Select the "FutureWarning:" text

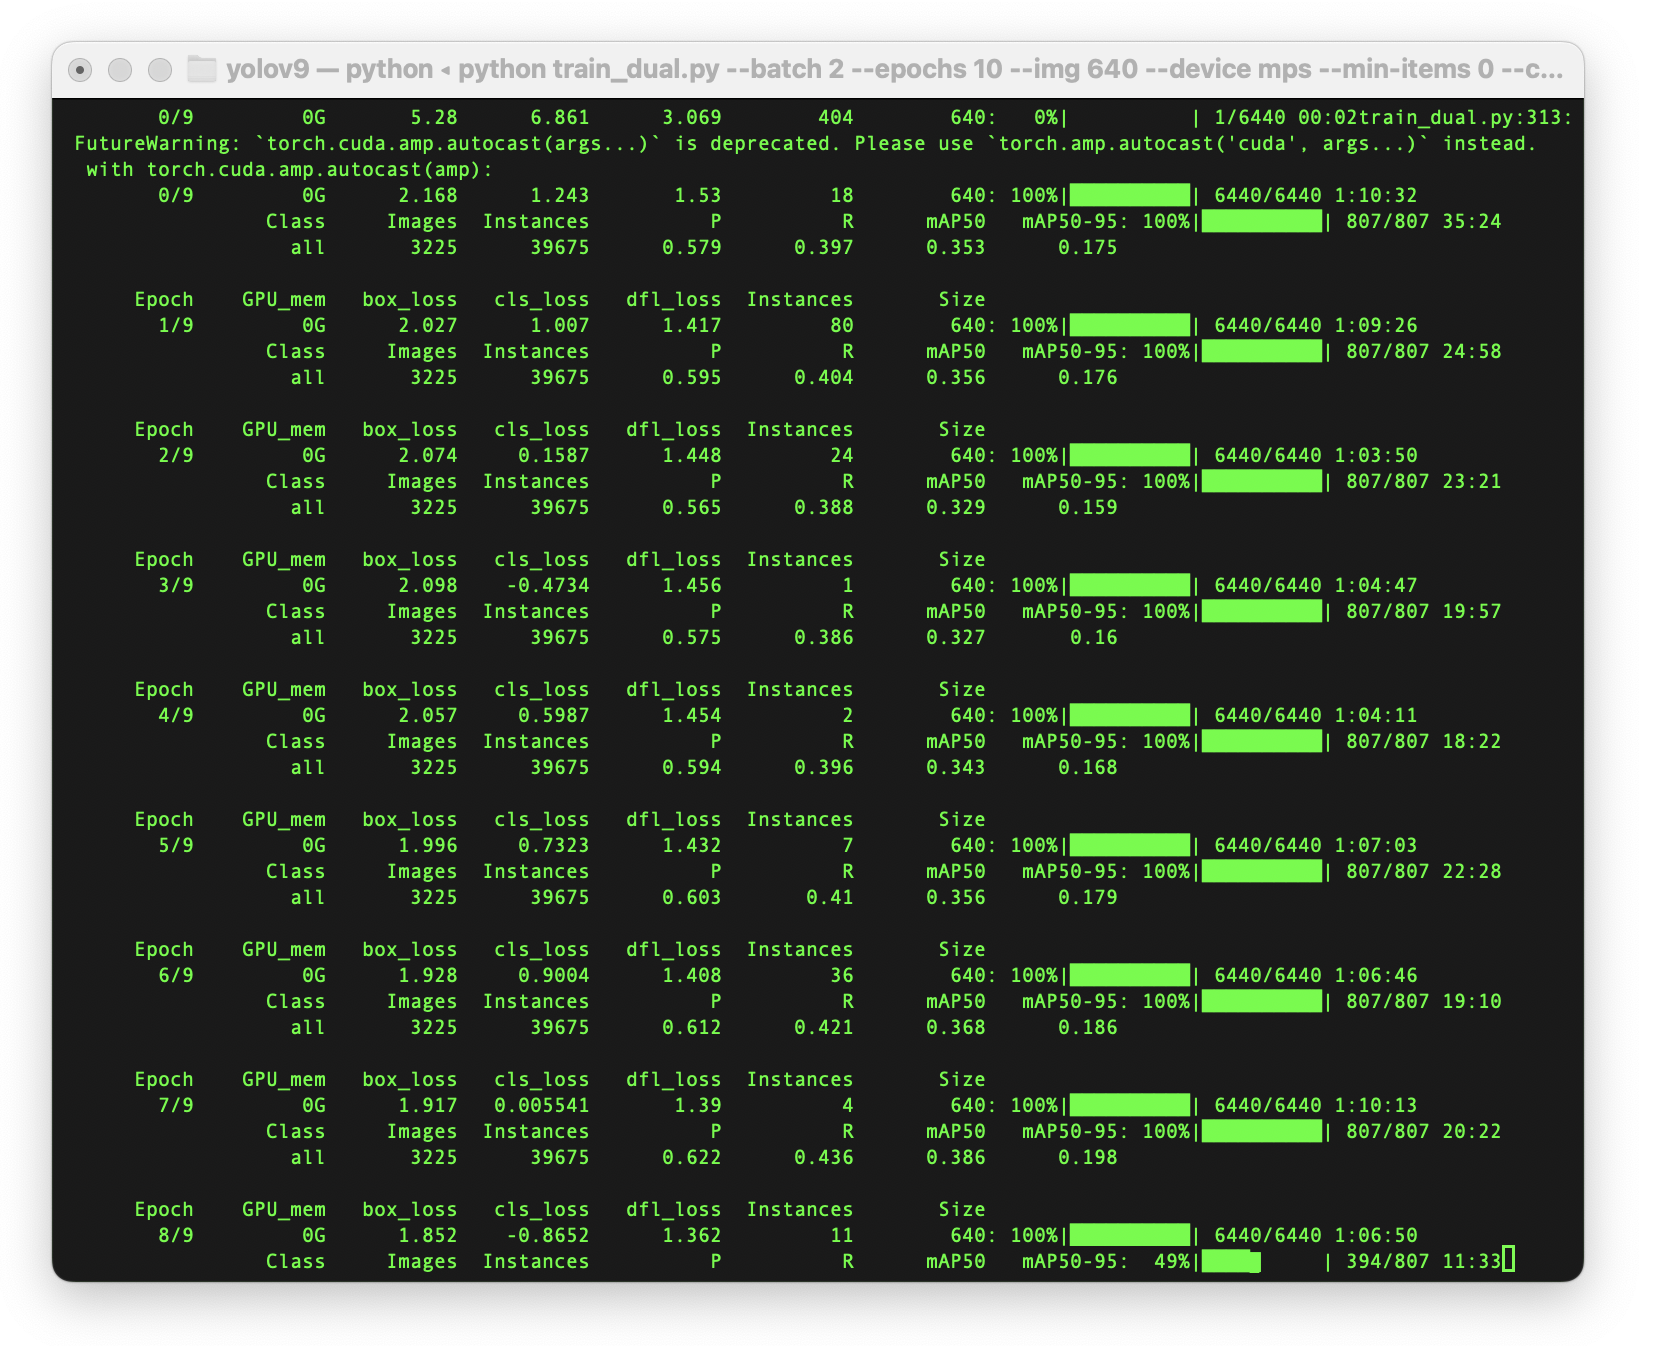(158, 143)
